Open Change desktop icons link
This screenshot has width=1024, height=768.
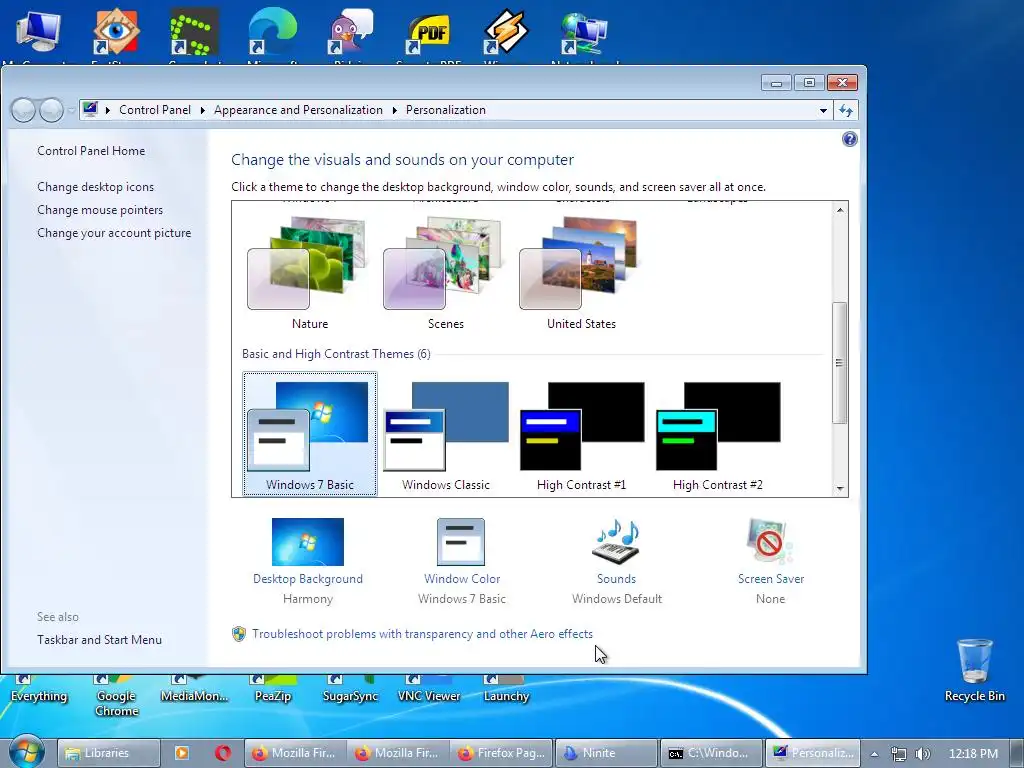coord(95,187)
